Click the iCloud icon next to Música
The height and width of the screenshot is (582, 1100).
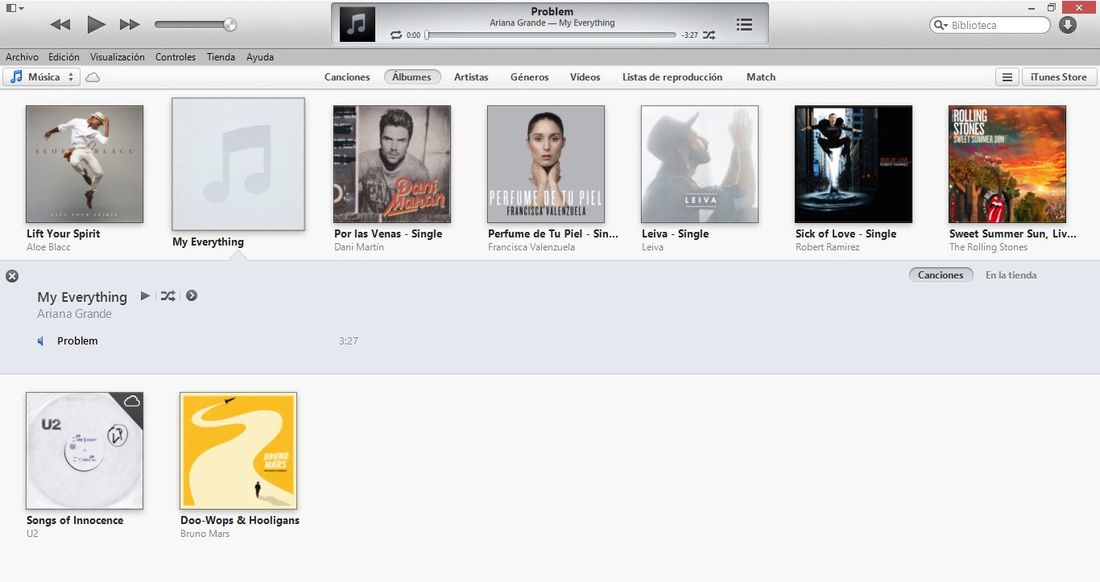93,77
